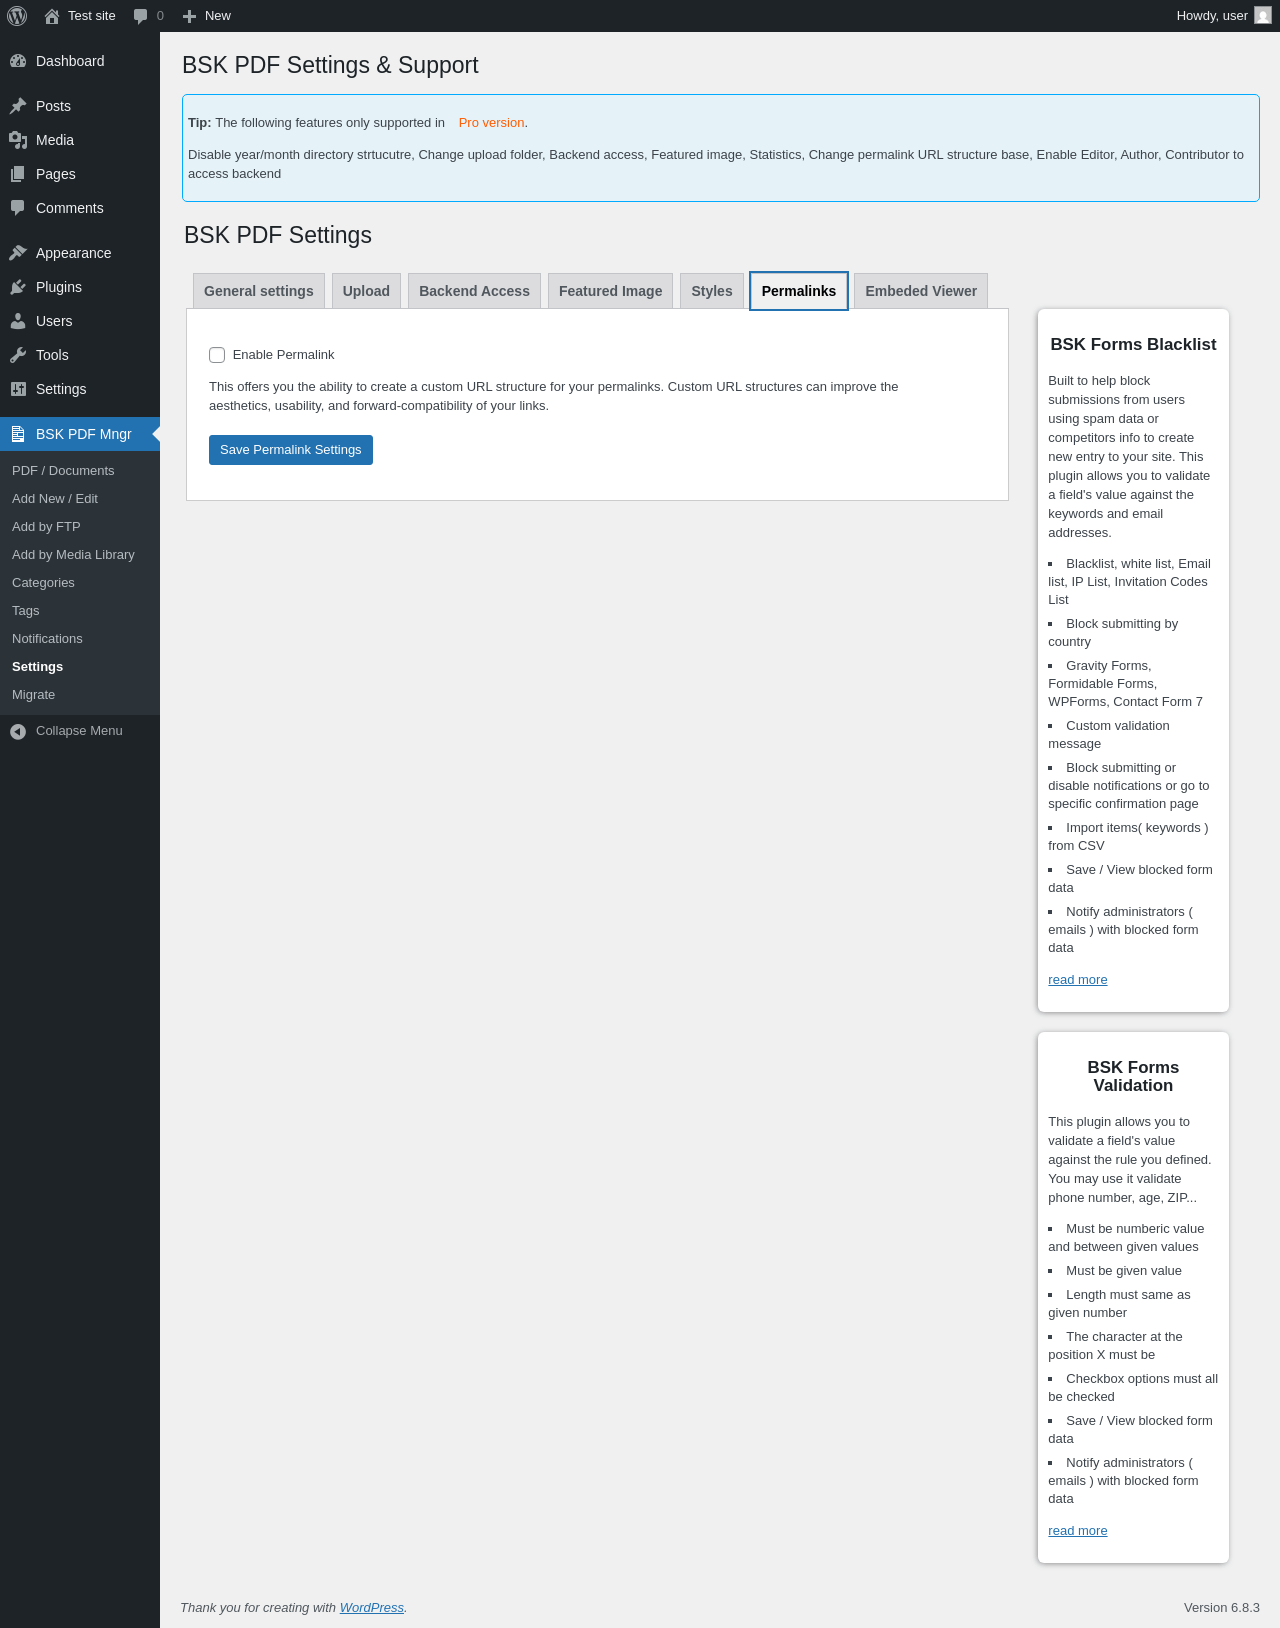This screenshot has height=1628, width=1280.
Task: Switch to the Upload tab
Action: coord(366,291)
